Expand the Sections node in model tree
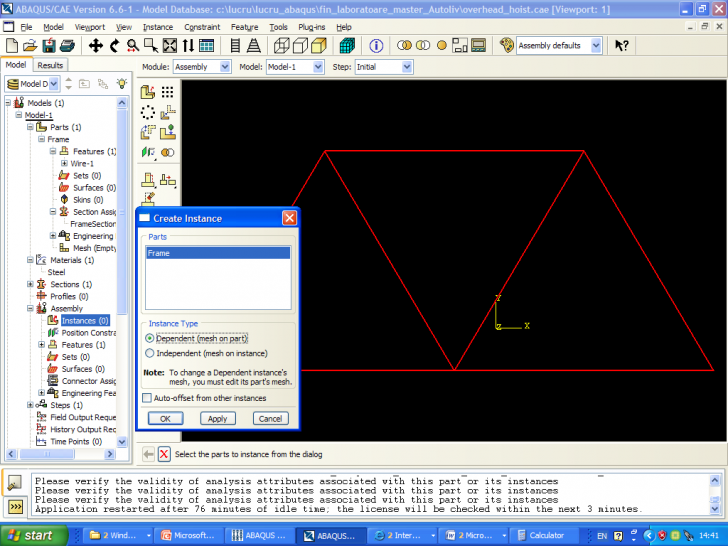Viewport: 728px width, 546px height. tap(31, 285)
